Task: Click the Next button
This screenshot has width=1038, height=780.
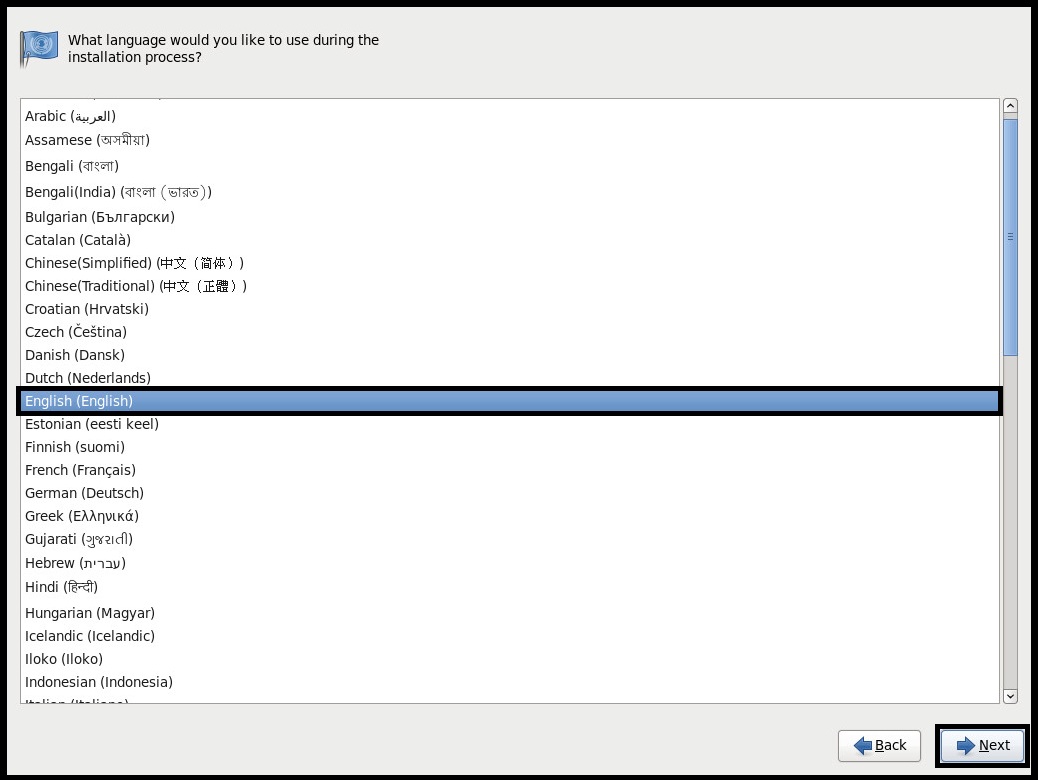Action: 982,745
